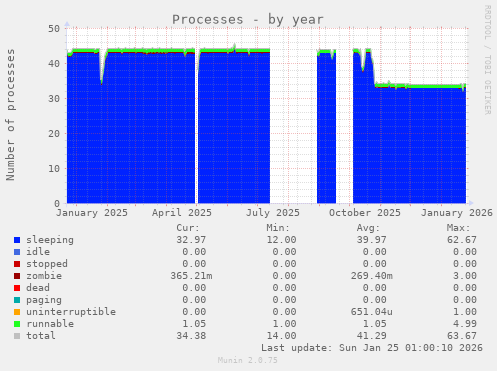Viewport: 497px width, 371px height.
Task: Click the 'Avg:' column header
Action: tap(368, 228)
